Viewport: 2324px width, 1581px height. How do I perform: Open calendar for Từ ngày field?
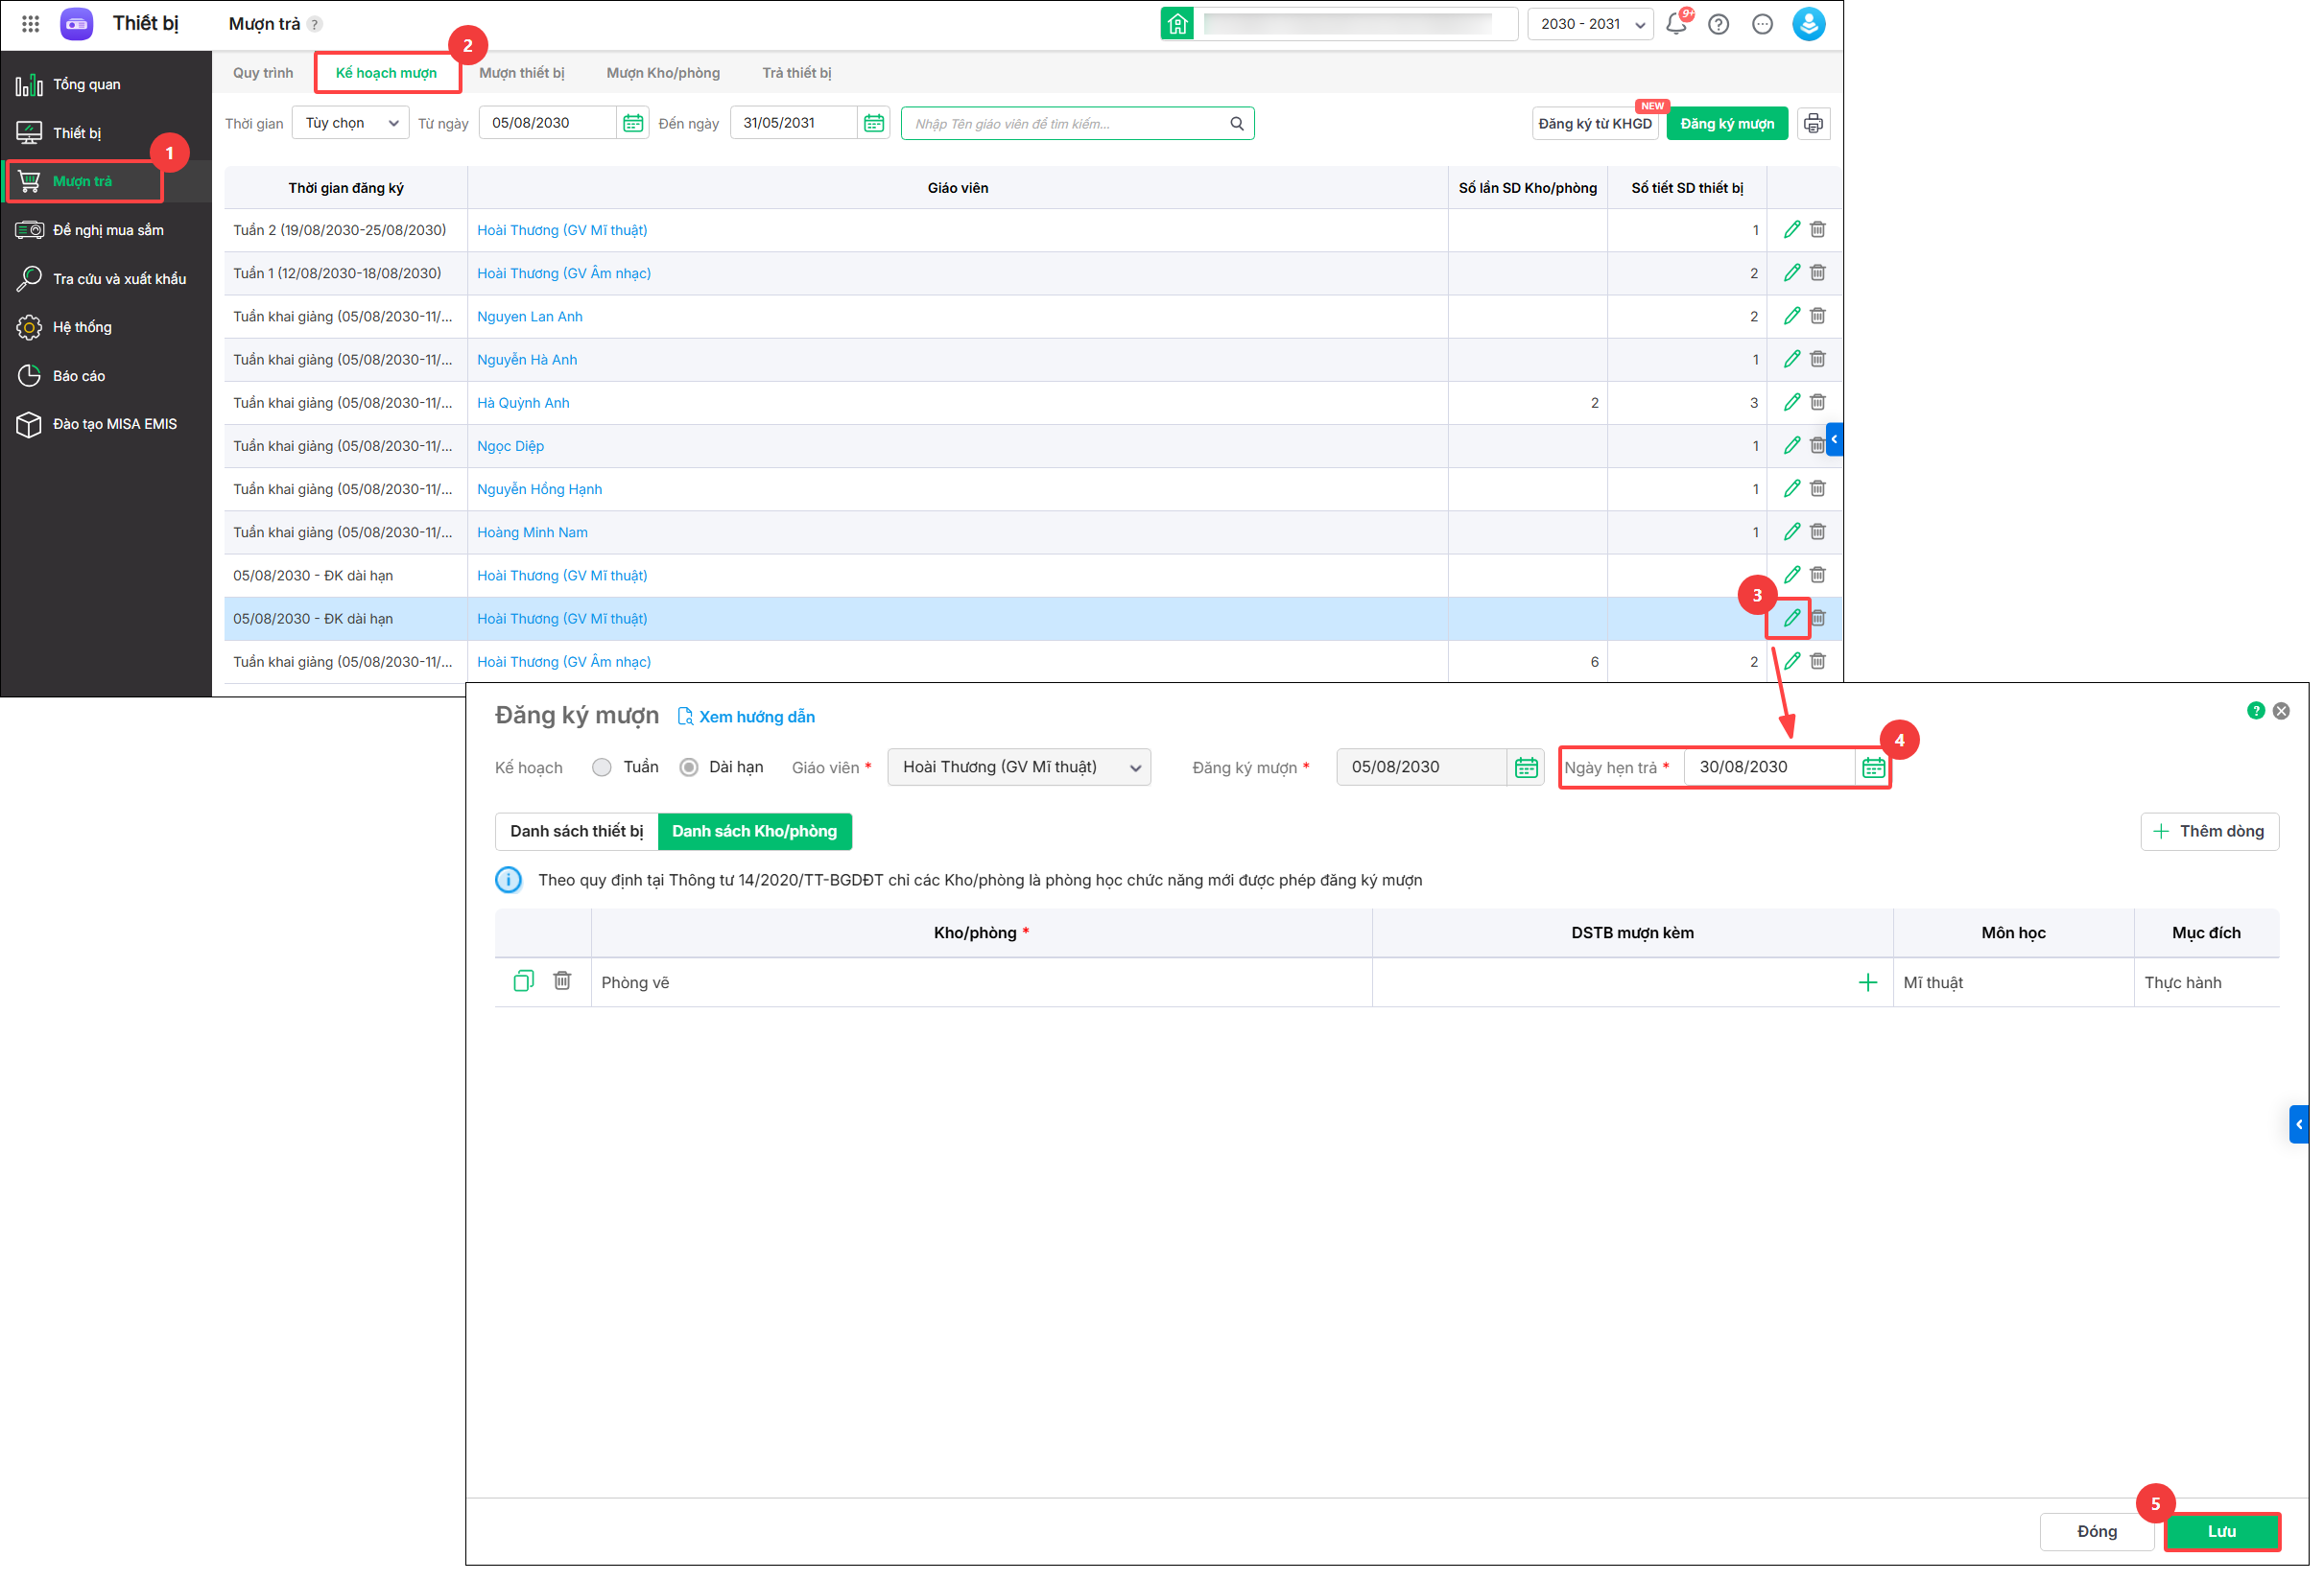point(633,123)
